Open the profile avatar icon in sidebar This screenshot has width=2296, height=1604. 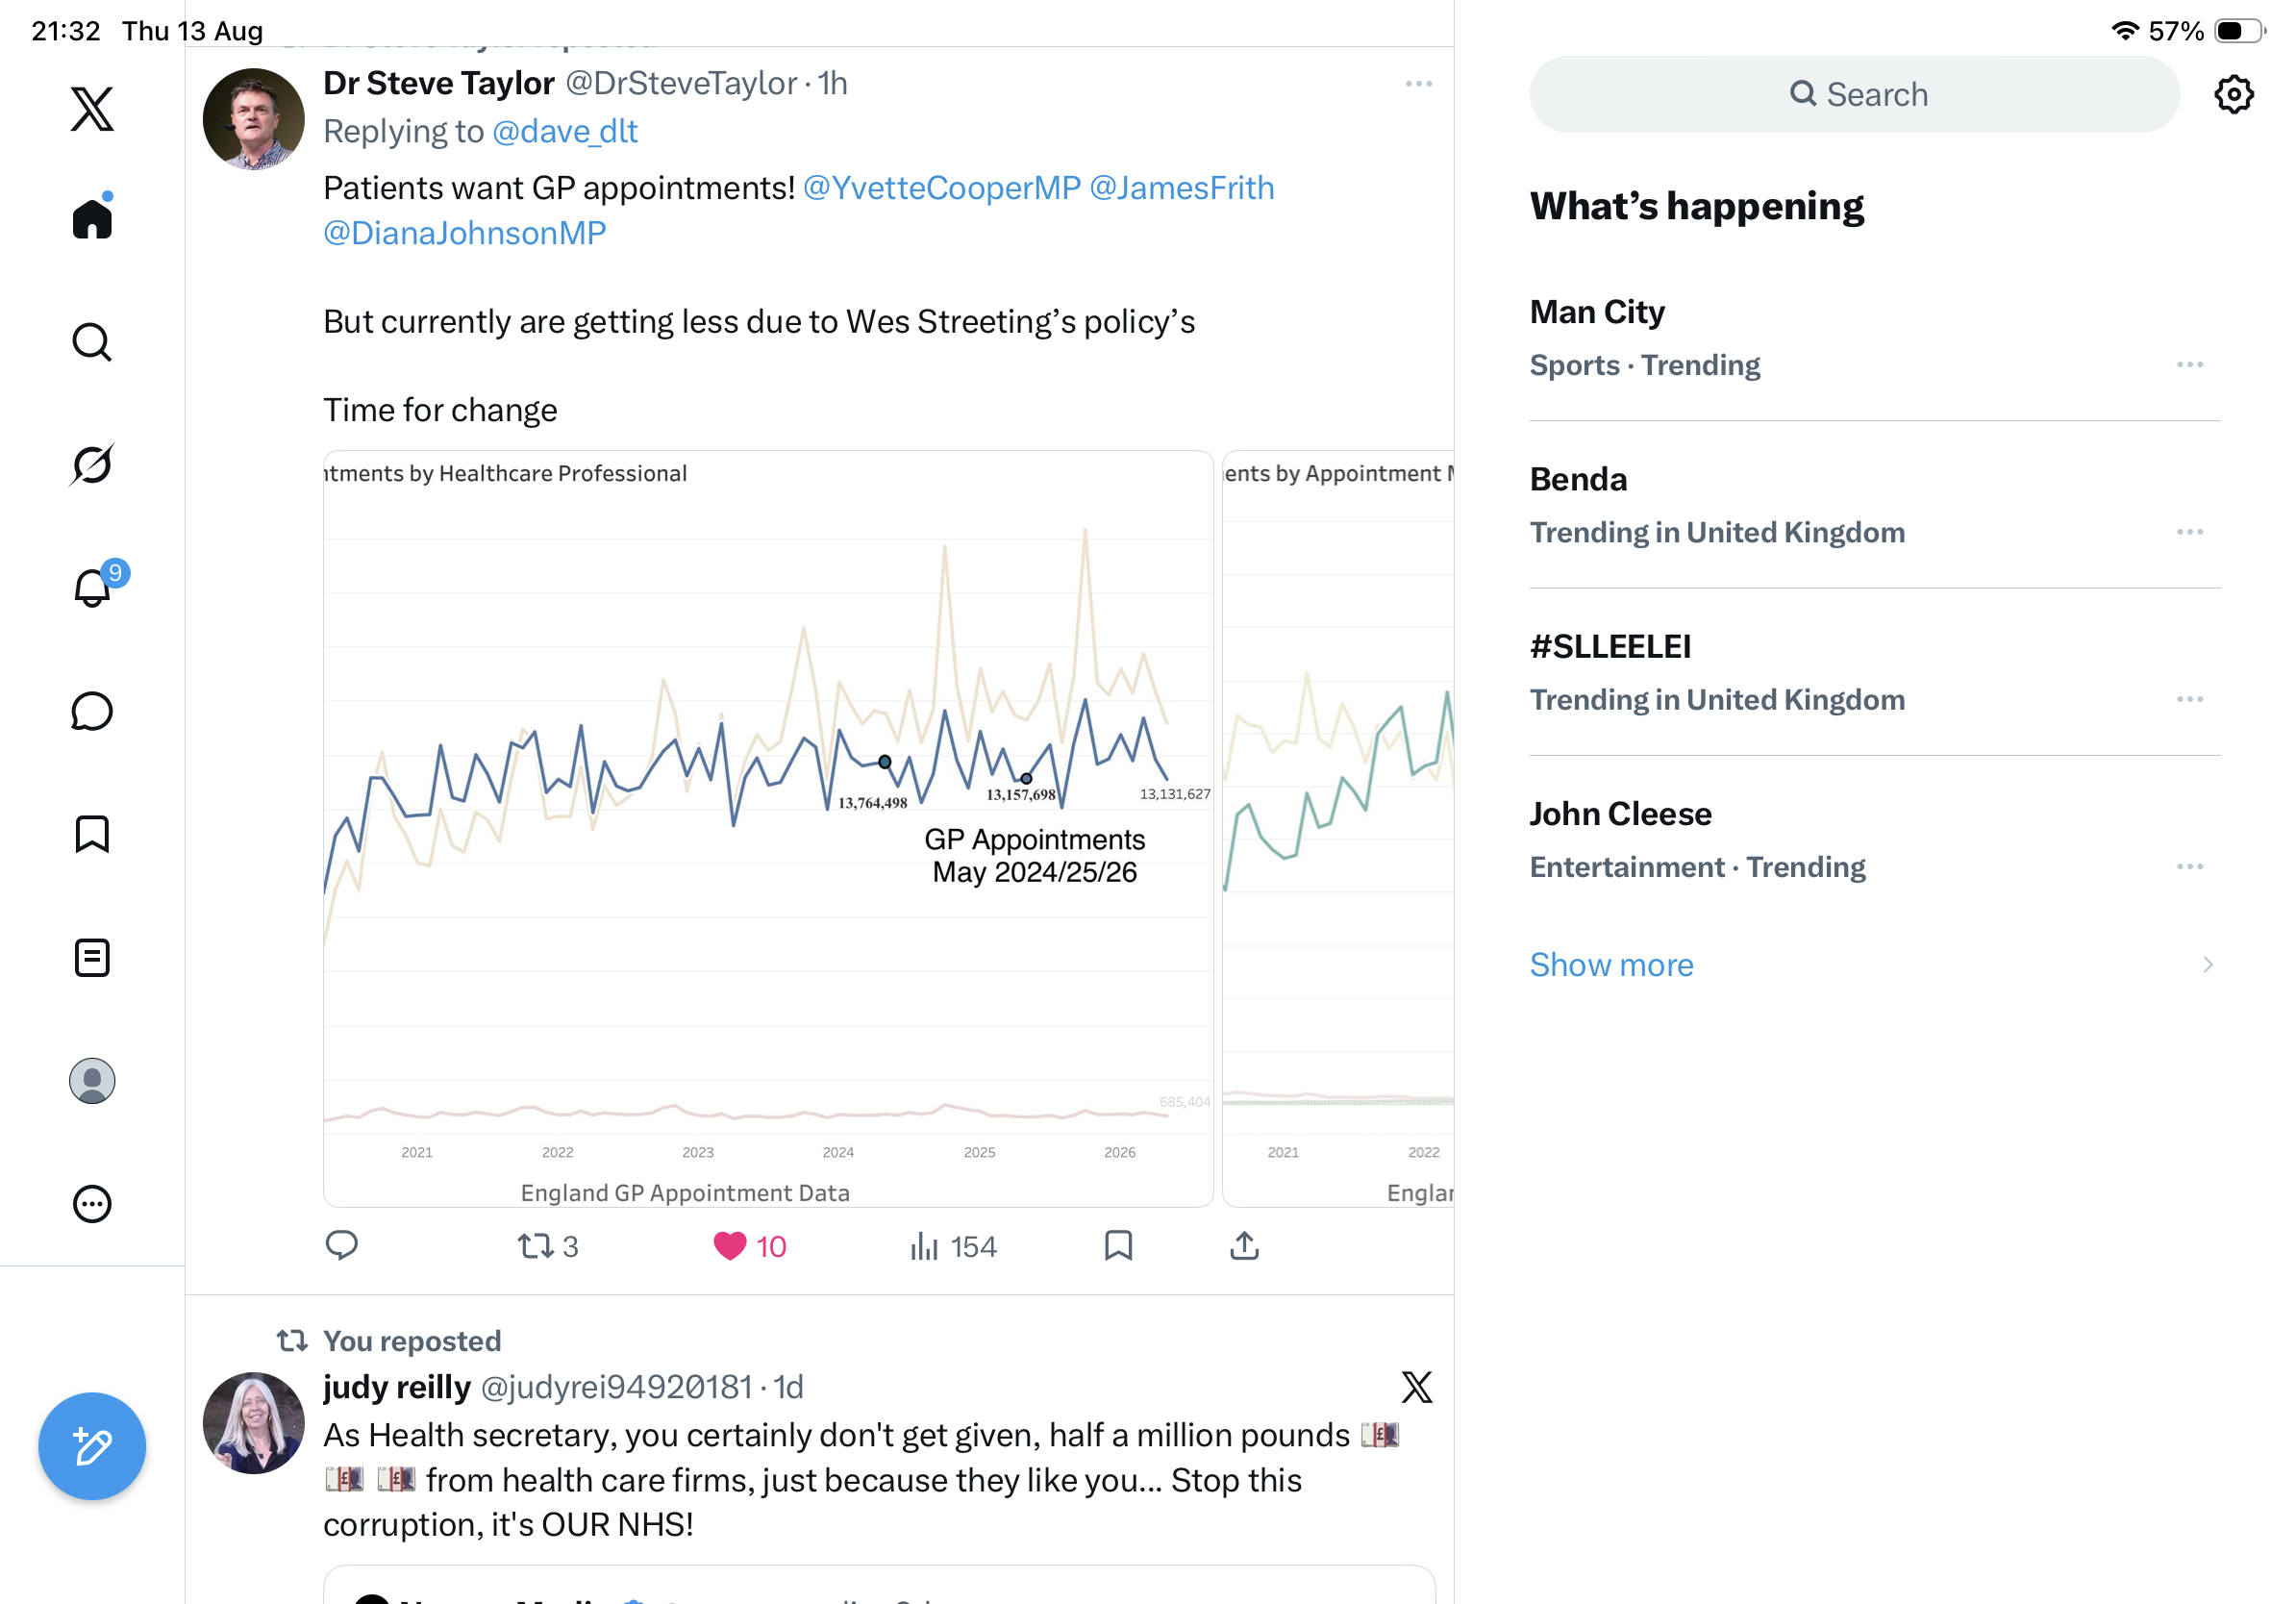point(92,1081)
